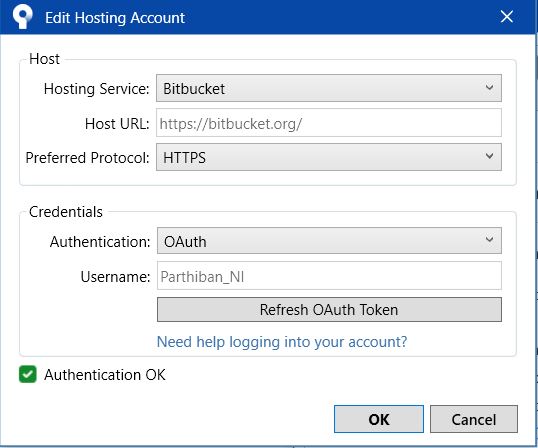Click the 'Edit Hosting Account' window title
This screenshot has width=538, height=448.
(x=115, y=18)
